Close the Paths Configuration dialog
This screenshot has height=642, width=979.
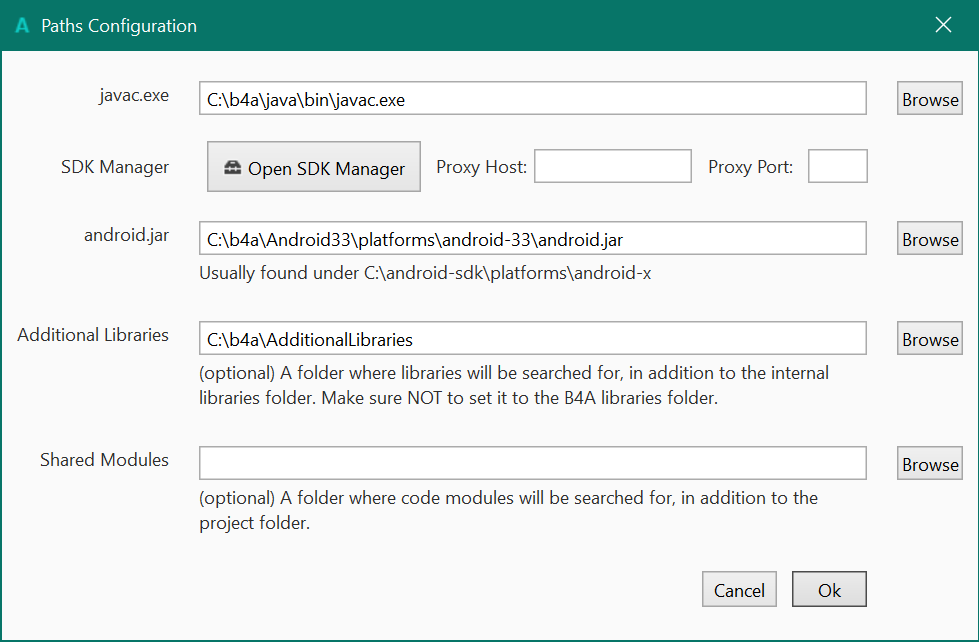[942, 25]
